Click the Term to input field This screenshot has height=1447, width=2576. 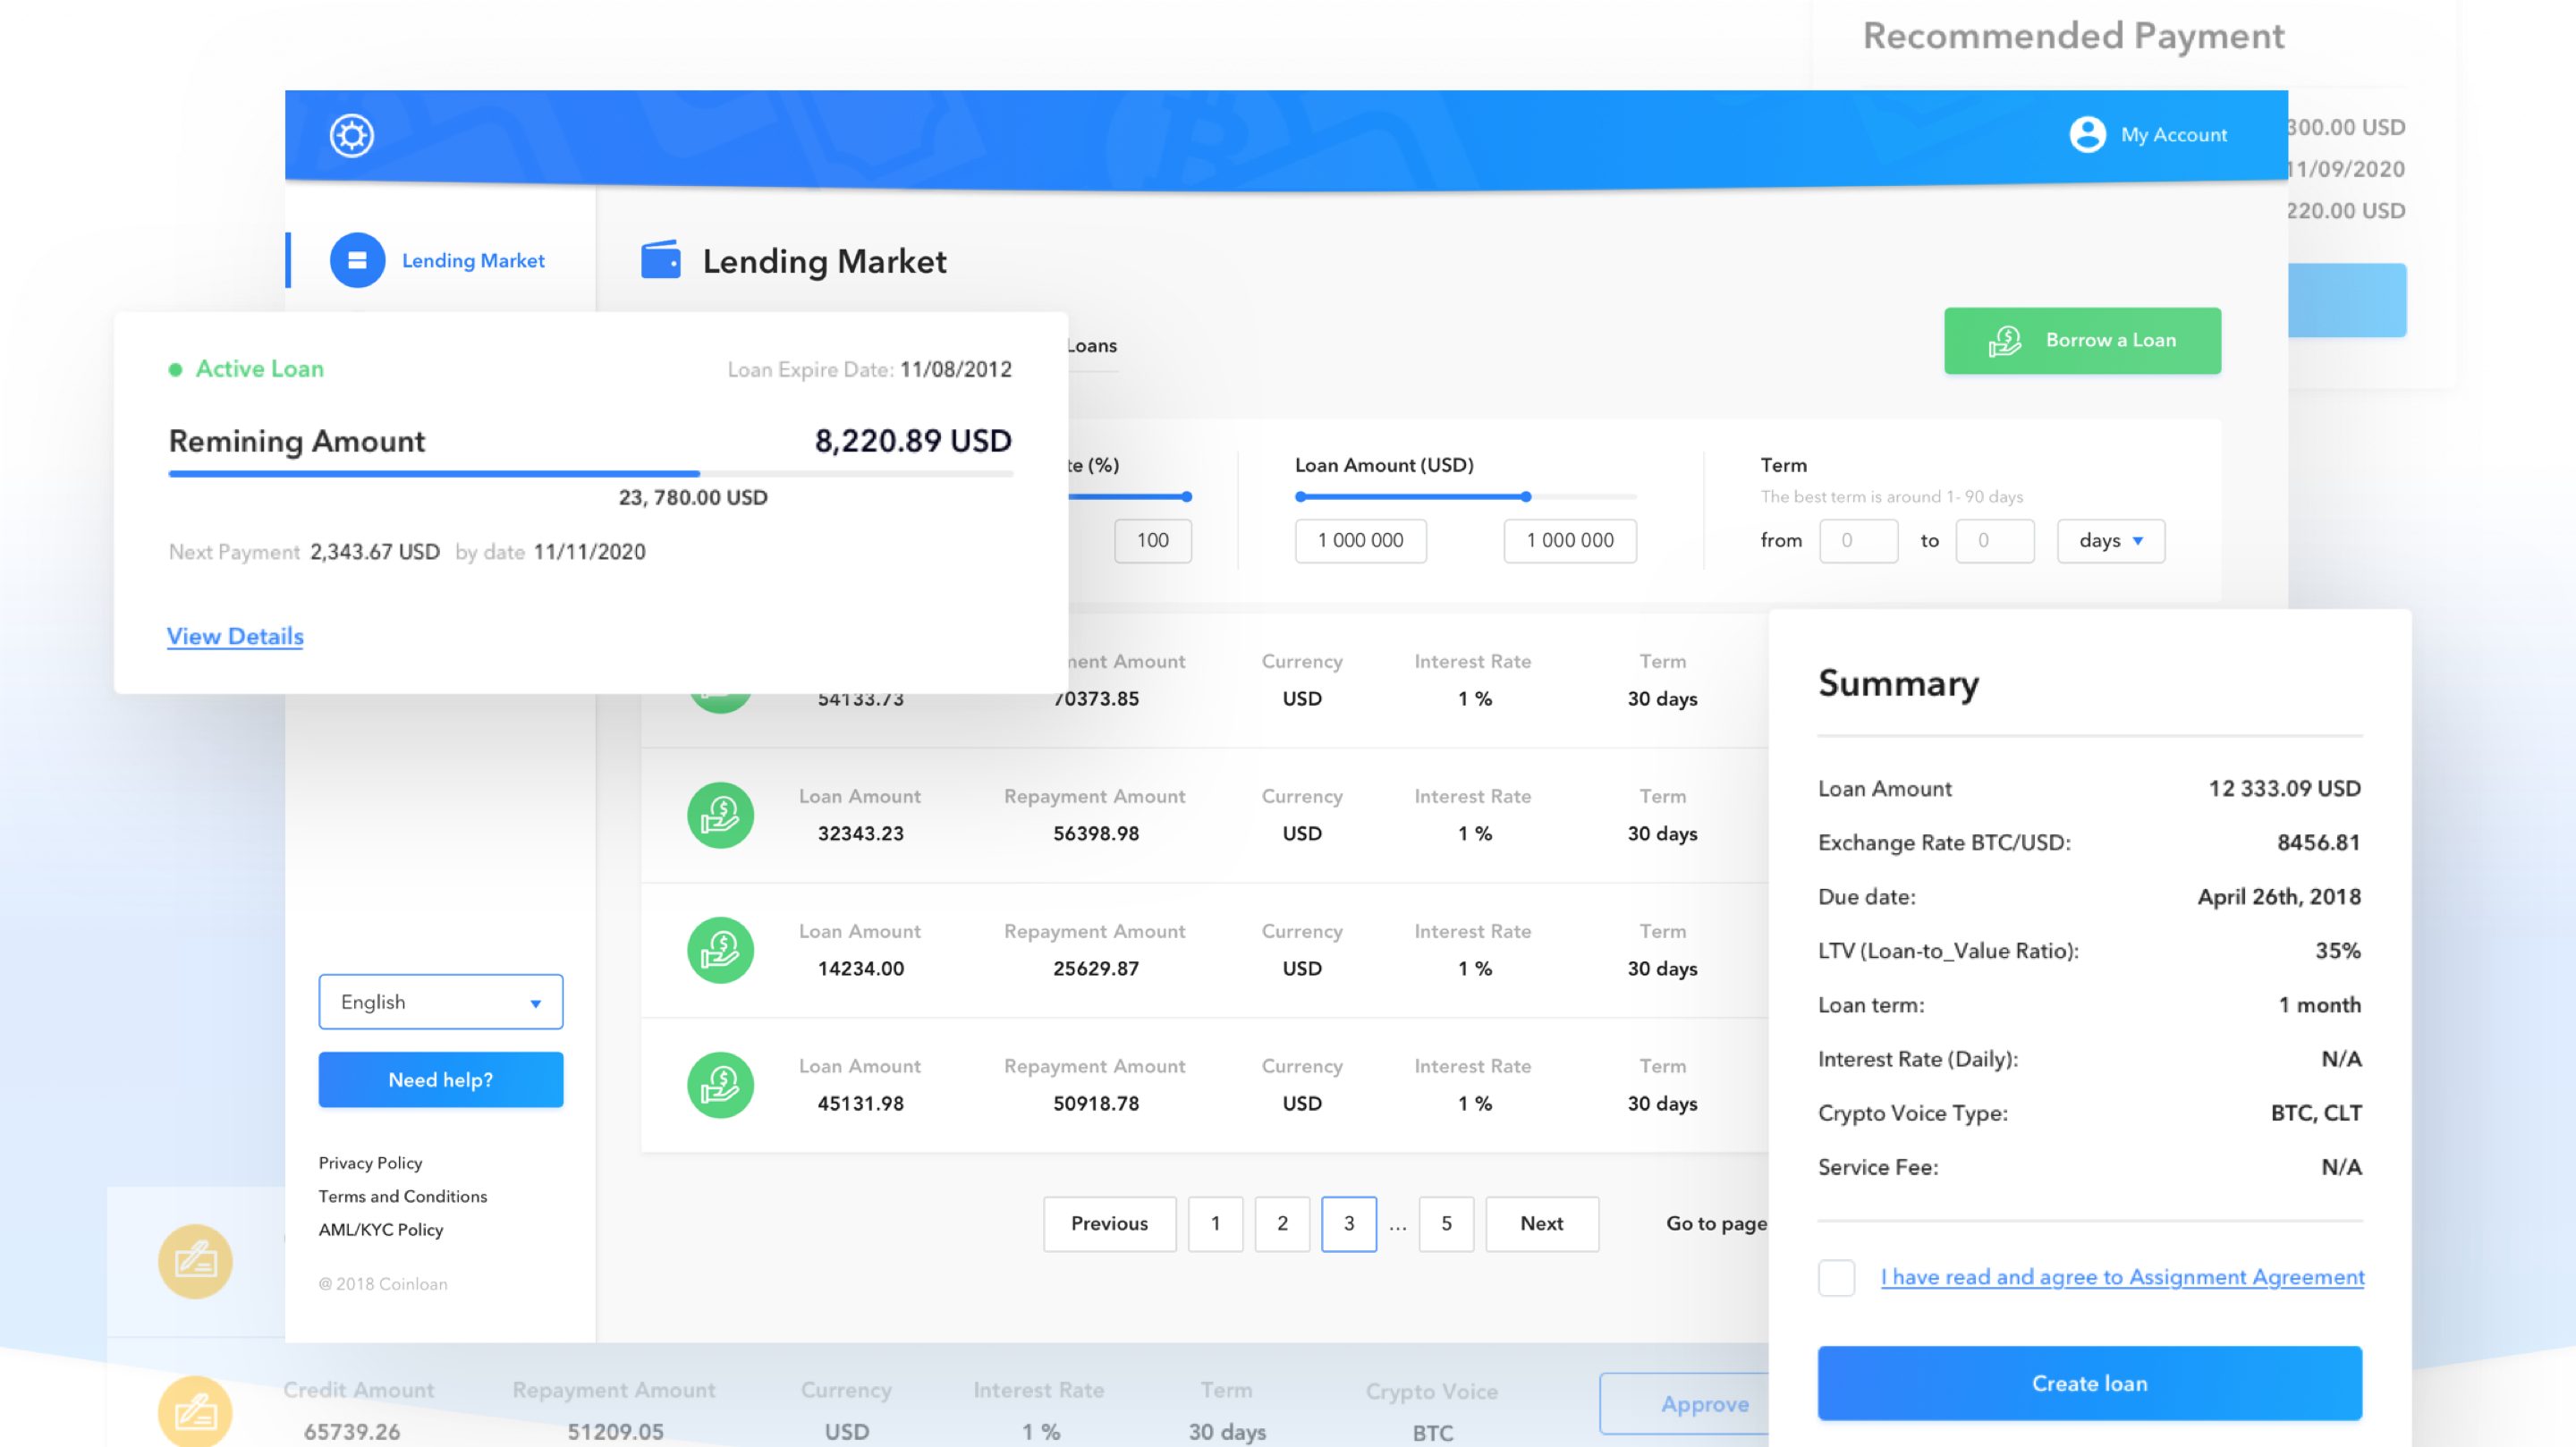pyautogui.click(x=1995, y=541)
